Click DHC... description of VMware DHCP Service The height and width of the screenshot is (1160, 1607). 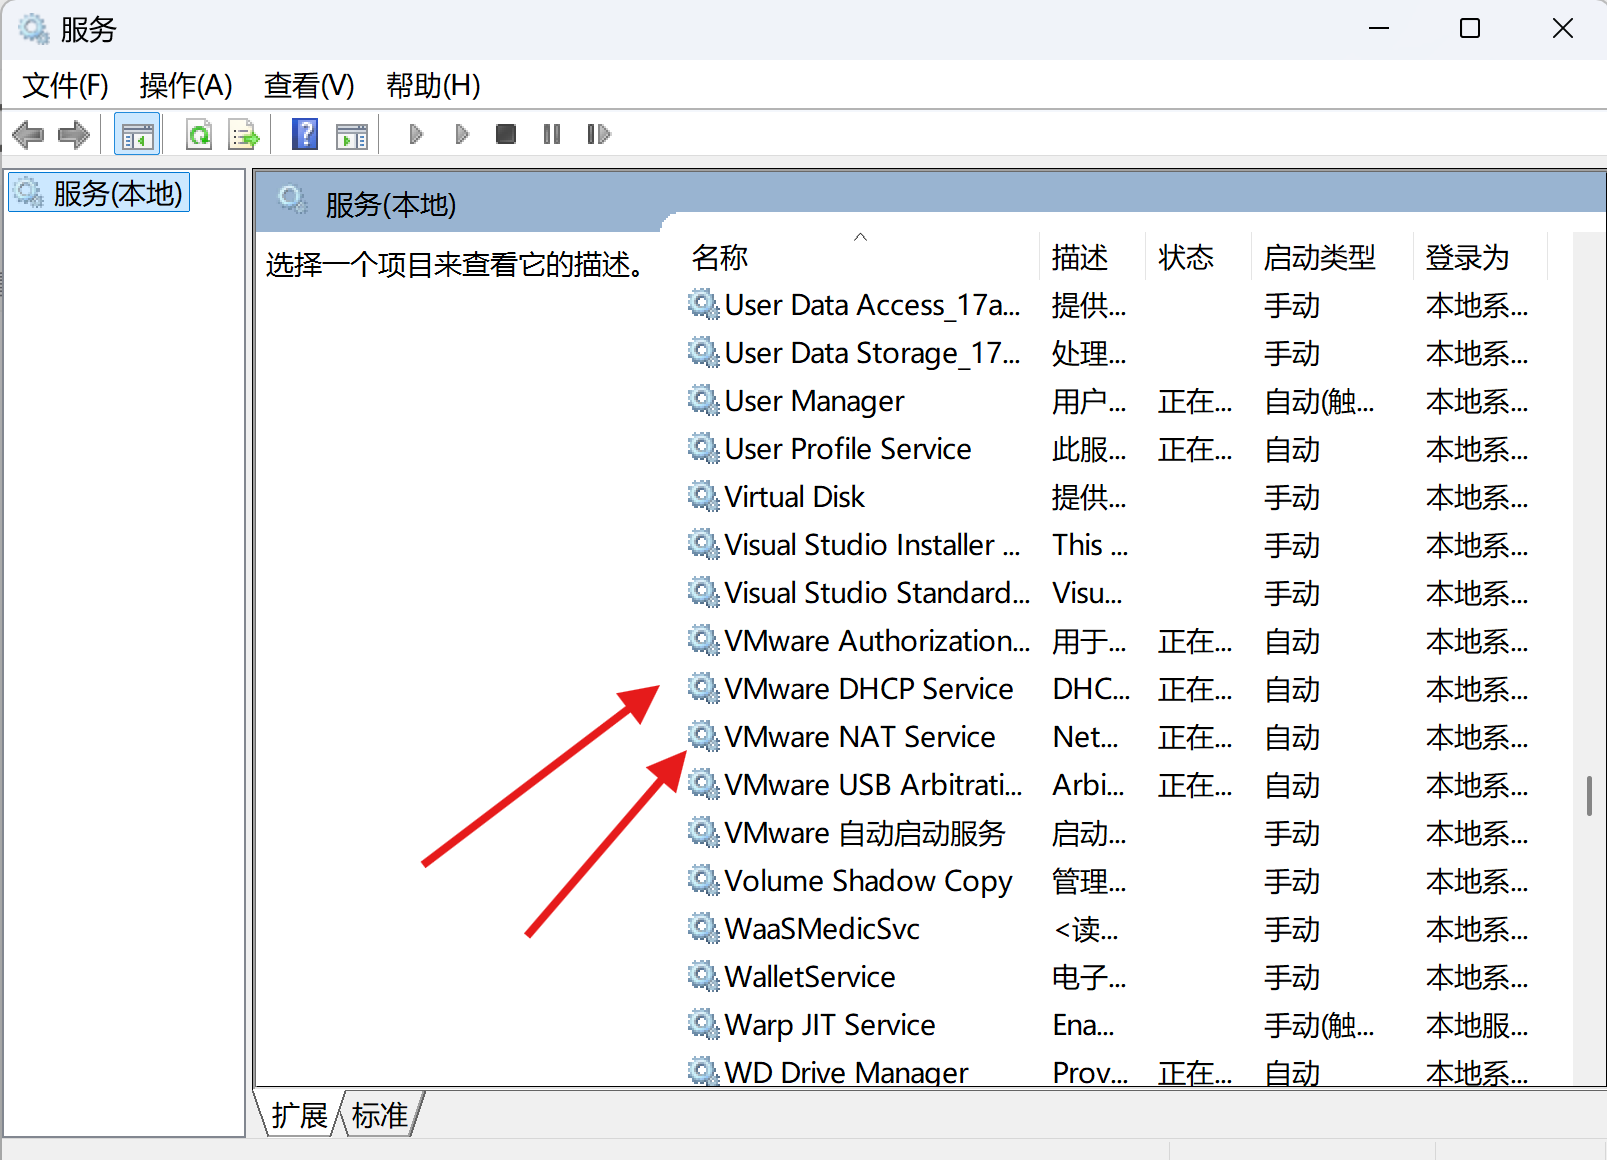[1091, 689]
